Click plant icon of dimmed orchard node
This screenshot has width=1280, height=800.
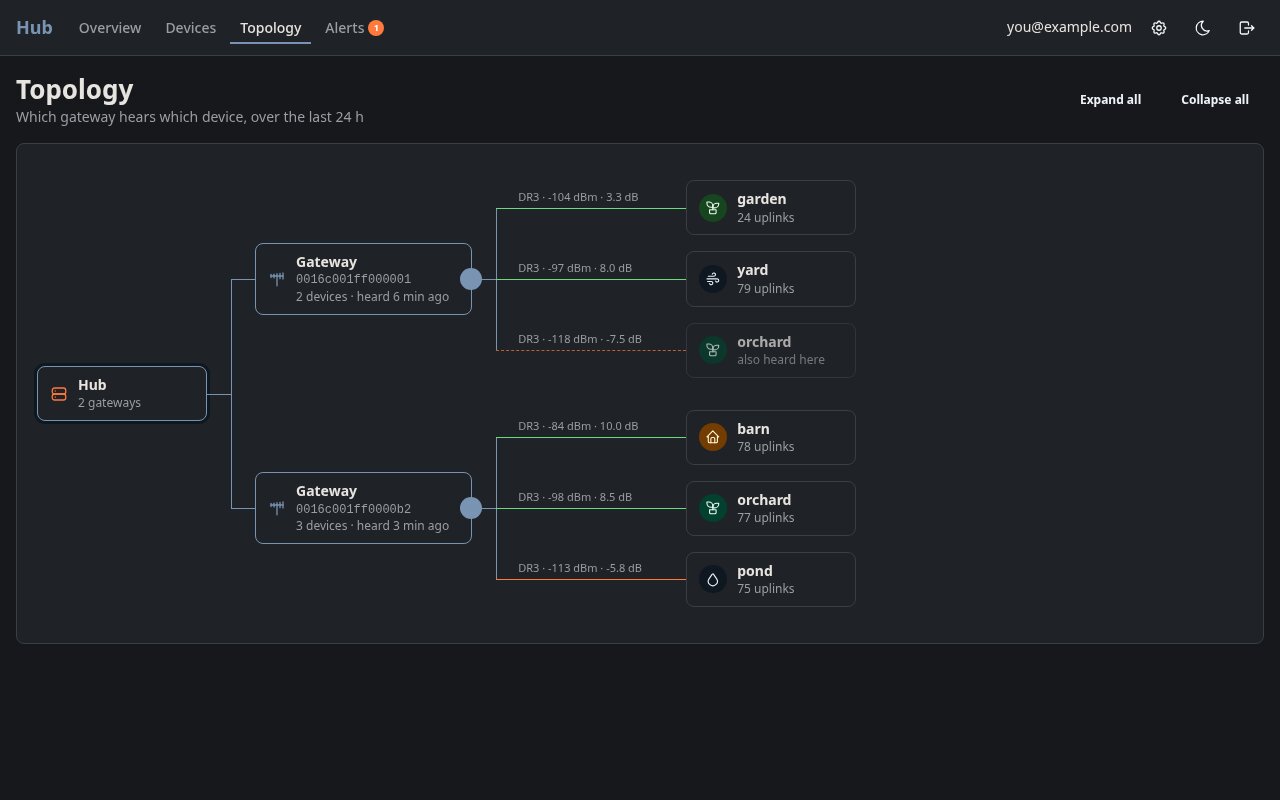[713, 350]
